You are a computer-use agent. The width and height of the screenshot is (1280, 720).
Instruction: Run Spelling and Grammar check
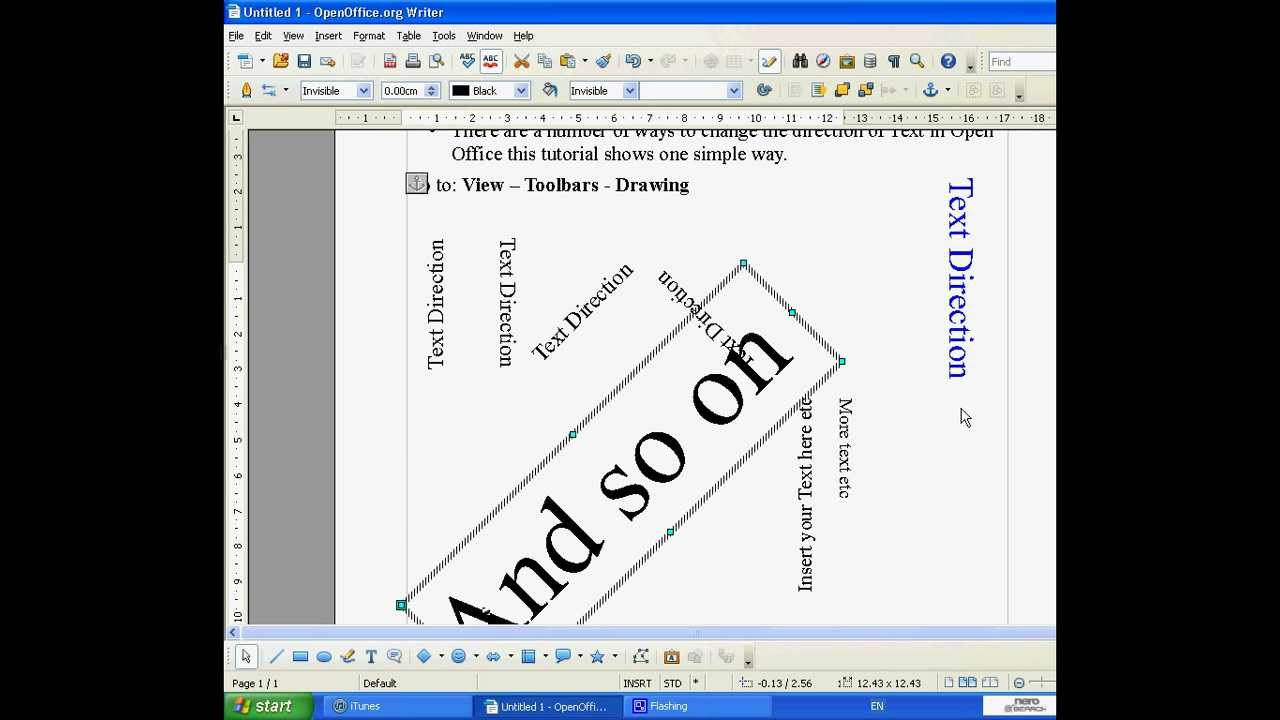pyautogui.click(x=467, y=62)
